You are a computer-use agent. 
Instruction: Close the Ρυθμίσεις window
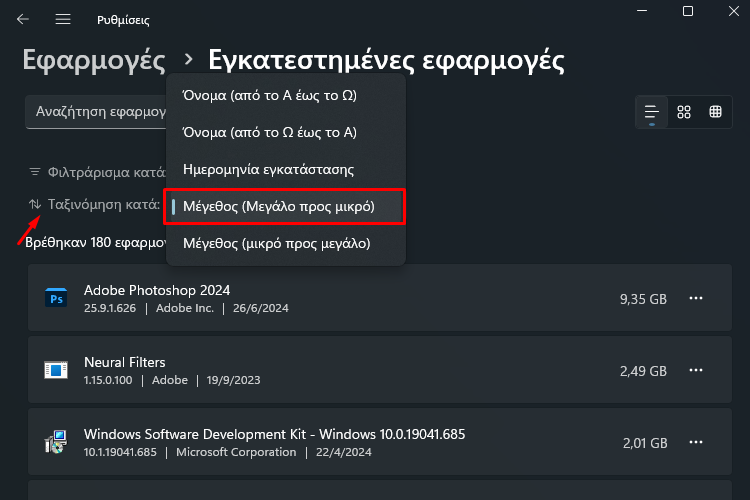tap(734, 11)
